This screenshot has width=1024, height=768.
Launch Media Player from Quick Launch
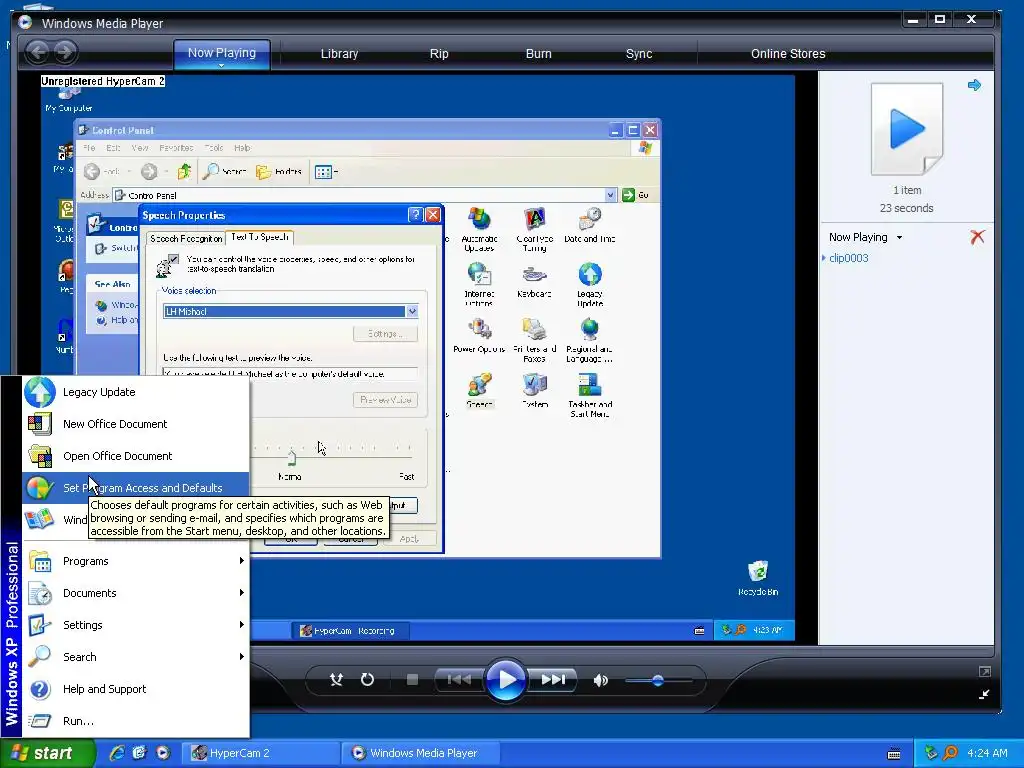click(163, 753)
